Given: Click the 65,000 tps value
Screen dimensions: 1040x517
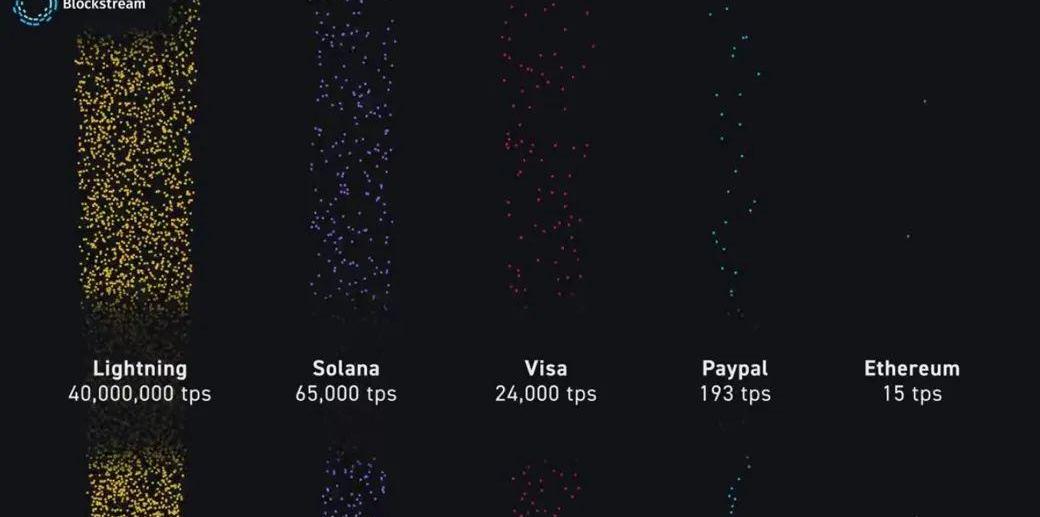Looking at the screenshot, I should 346,393.
